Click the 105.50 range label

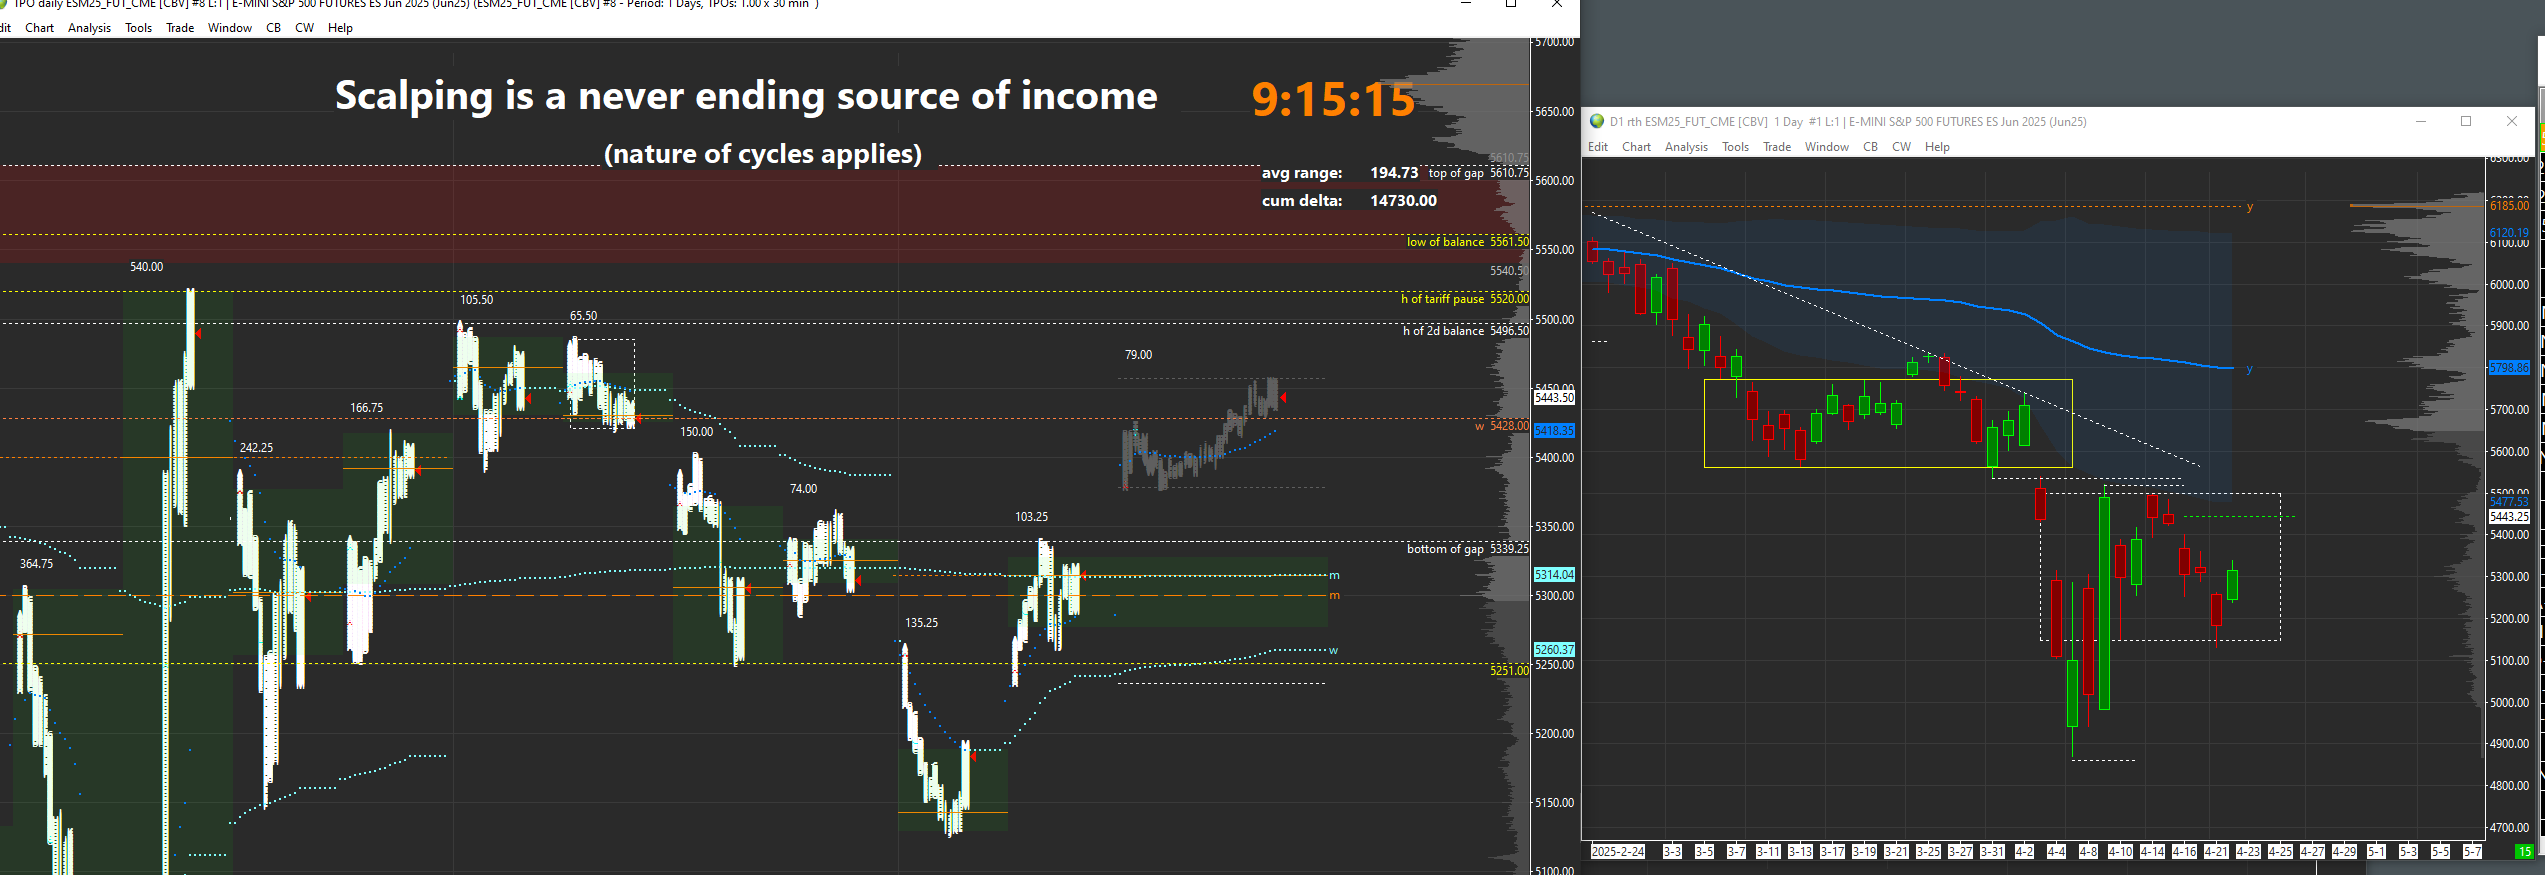tap(476, 300)
